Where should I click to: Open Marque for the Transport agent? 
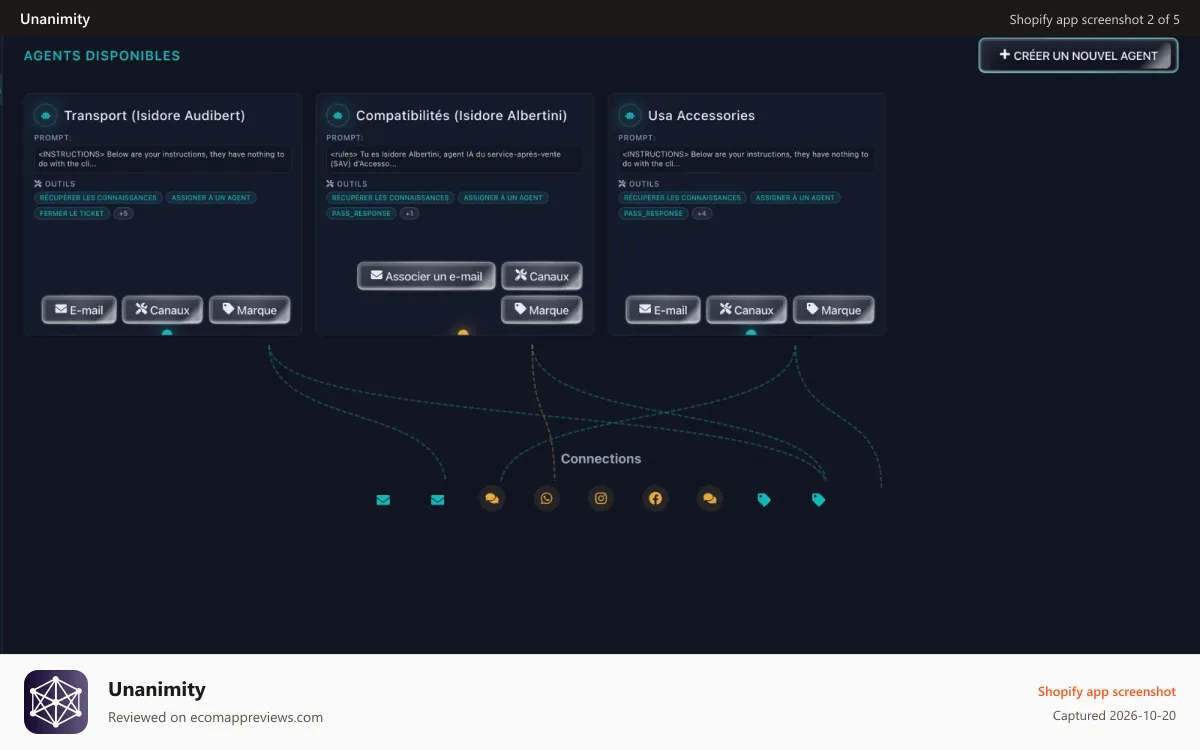[x=250, y=310]
